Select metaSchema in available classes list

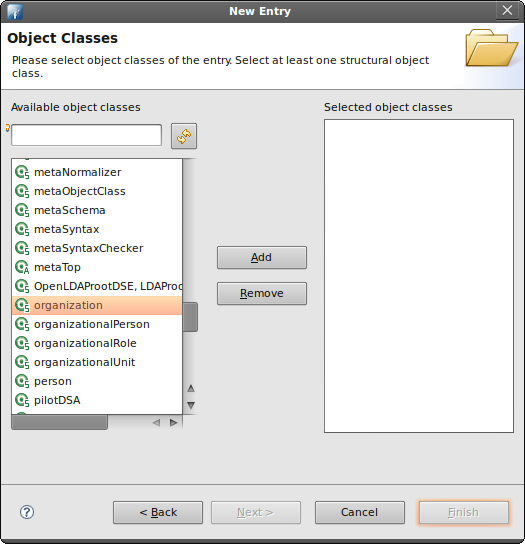pyautogui.click(x=97, y=210)
